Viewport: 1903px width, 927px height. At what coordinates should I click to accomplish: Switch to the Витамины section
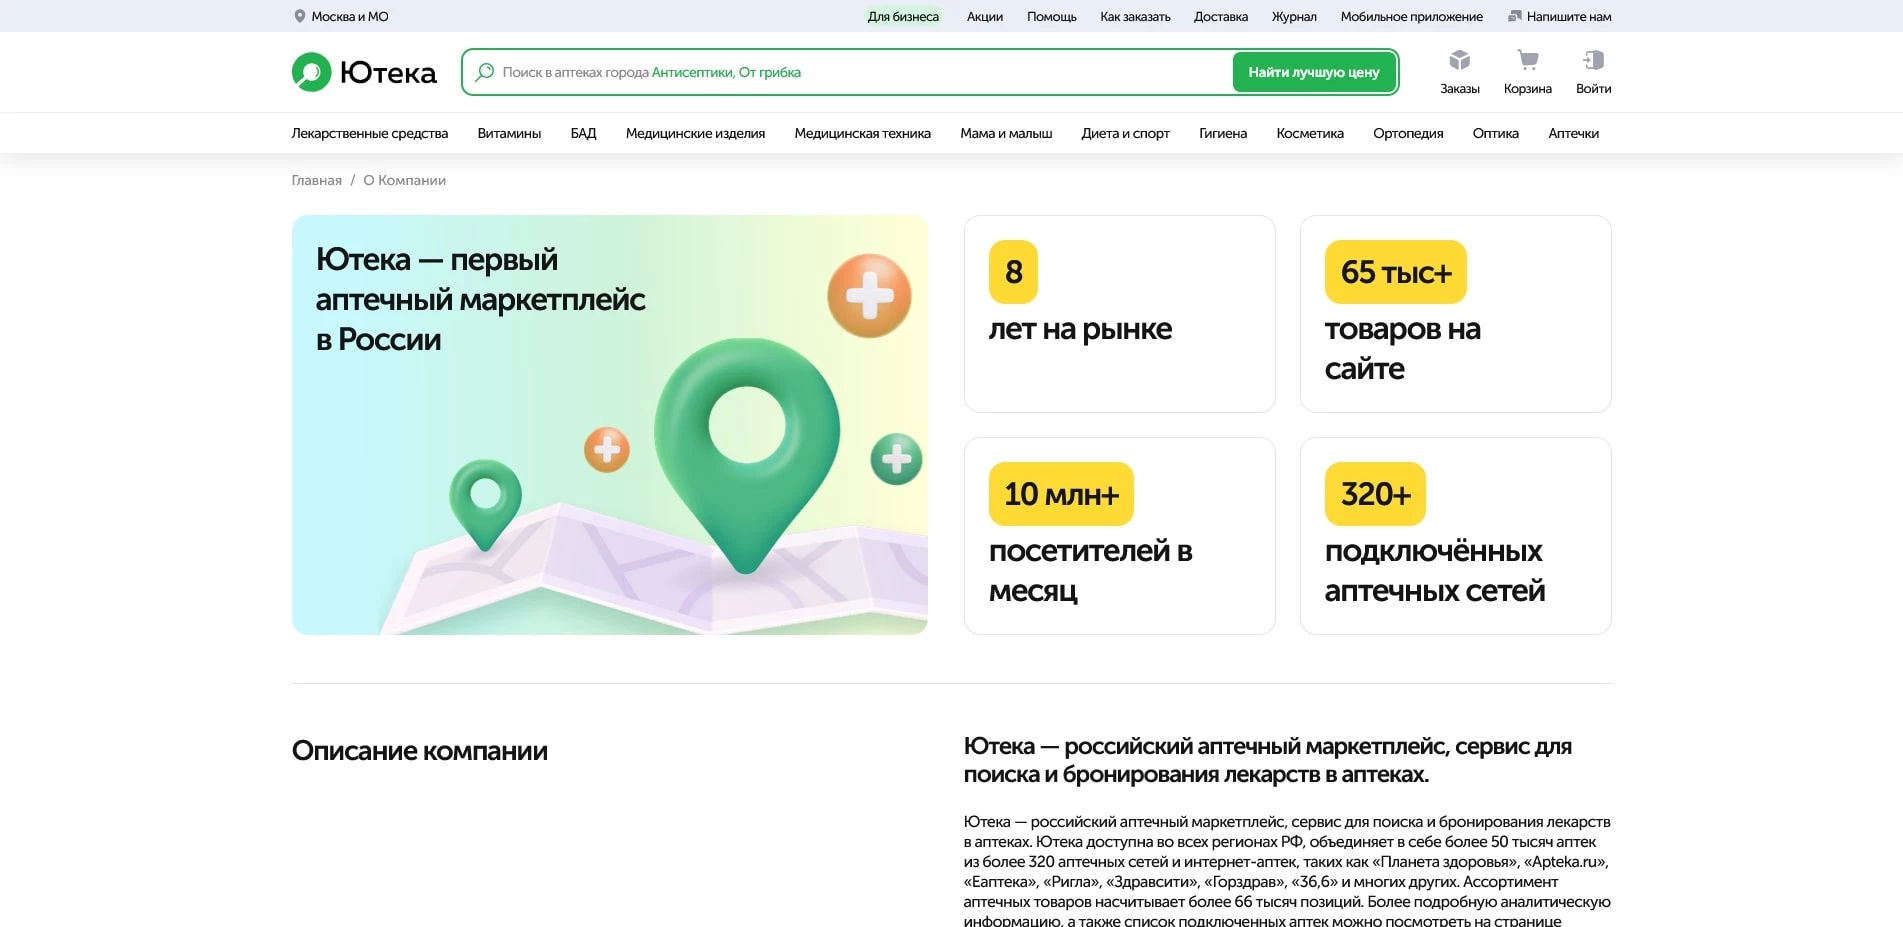coord(509,132)
